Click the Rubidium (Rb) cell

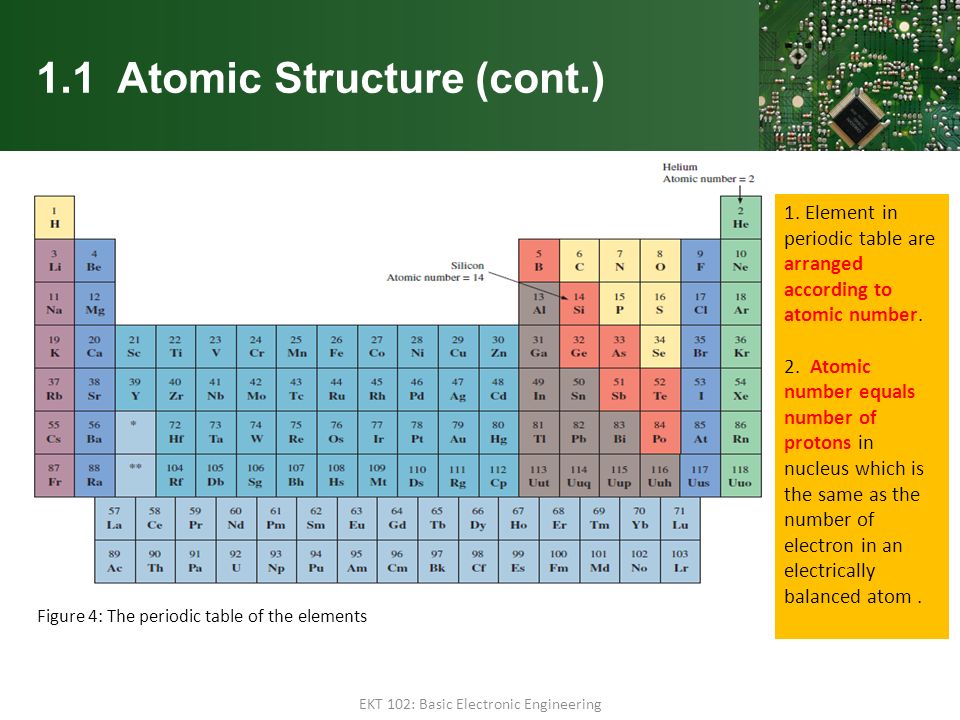click(x=54, y=389)
